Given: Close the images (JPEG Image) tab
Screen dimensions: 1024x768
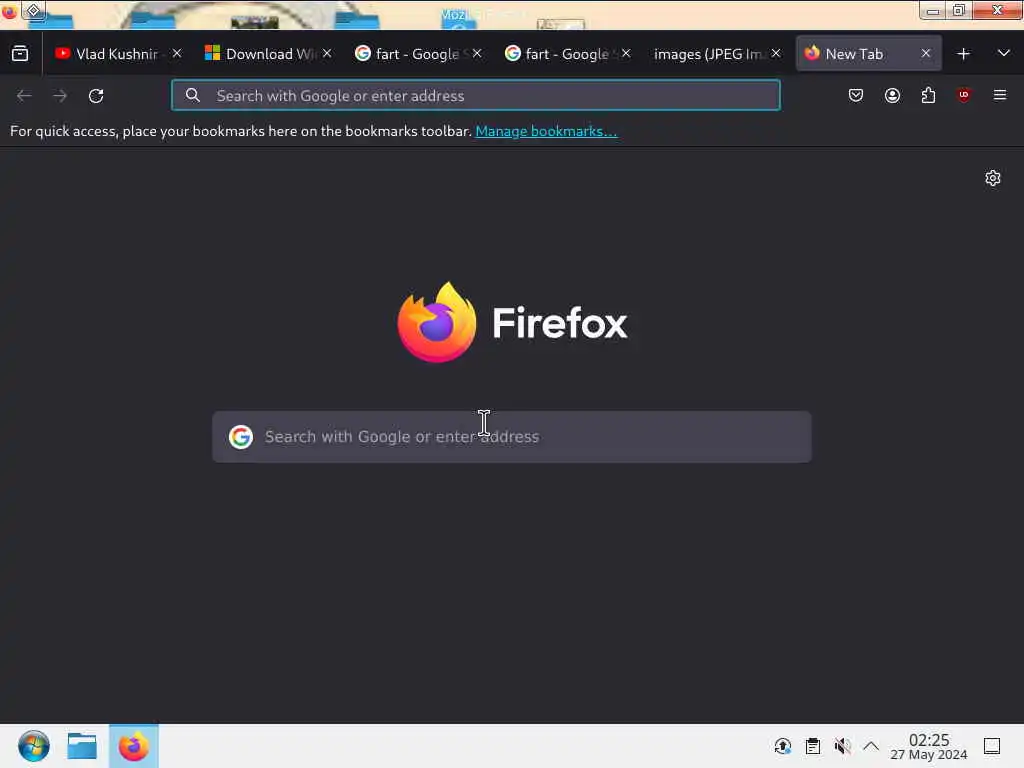Looking at the screenshot, I should [x=776, y=54].
